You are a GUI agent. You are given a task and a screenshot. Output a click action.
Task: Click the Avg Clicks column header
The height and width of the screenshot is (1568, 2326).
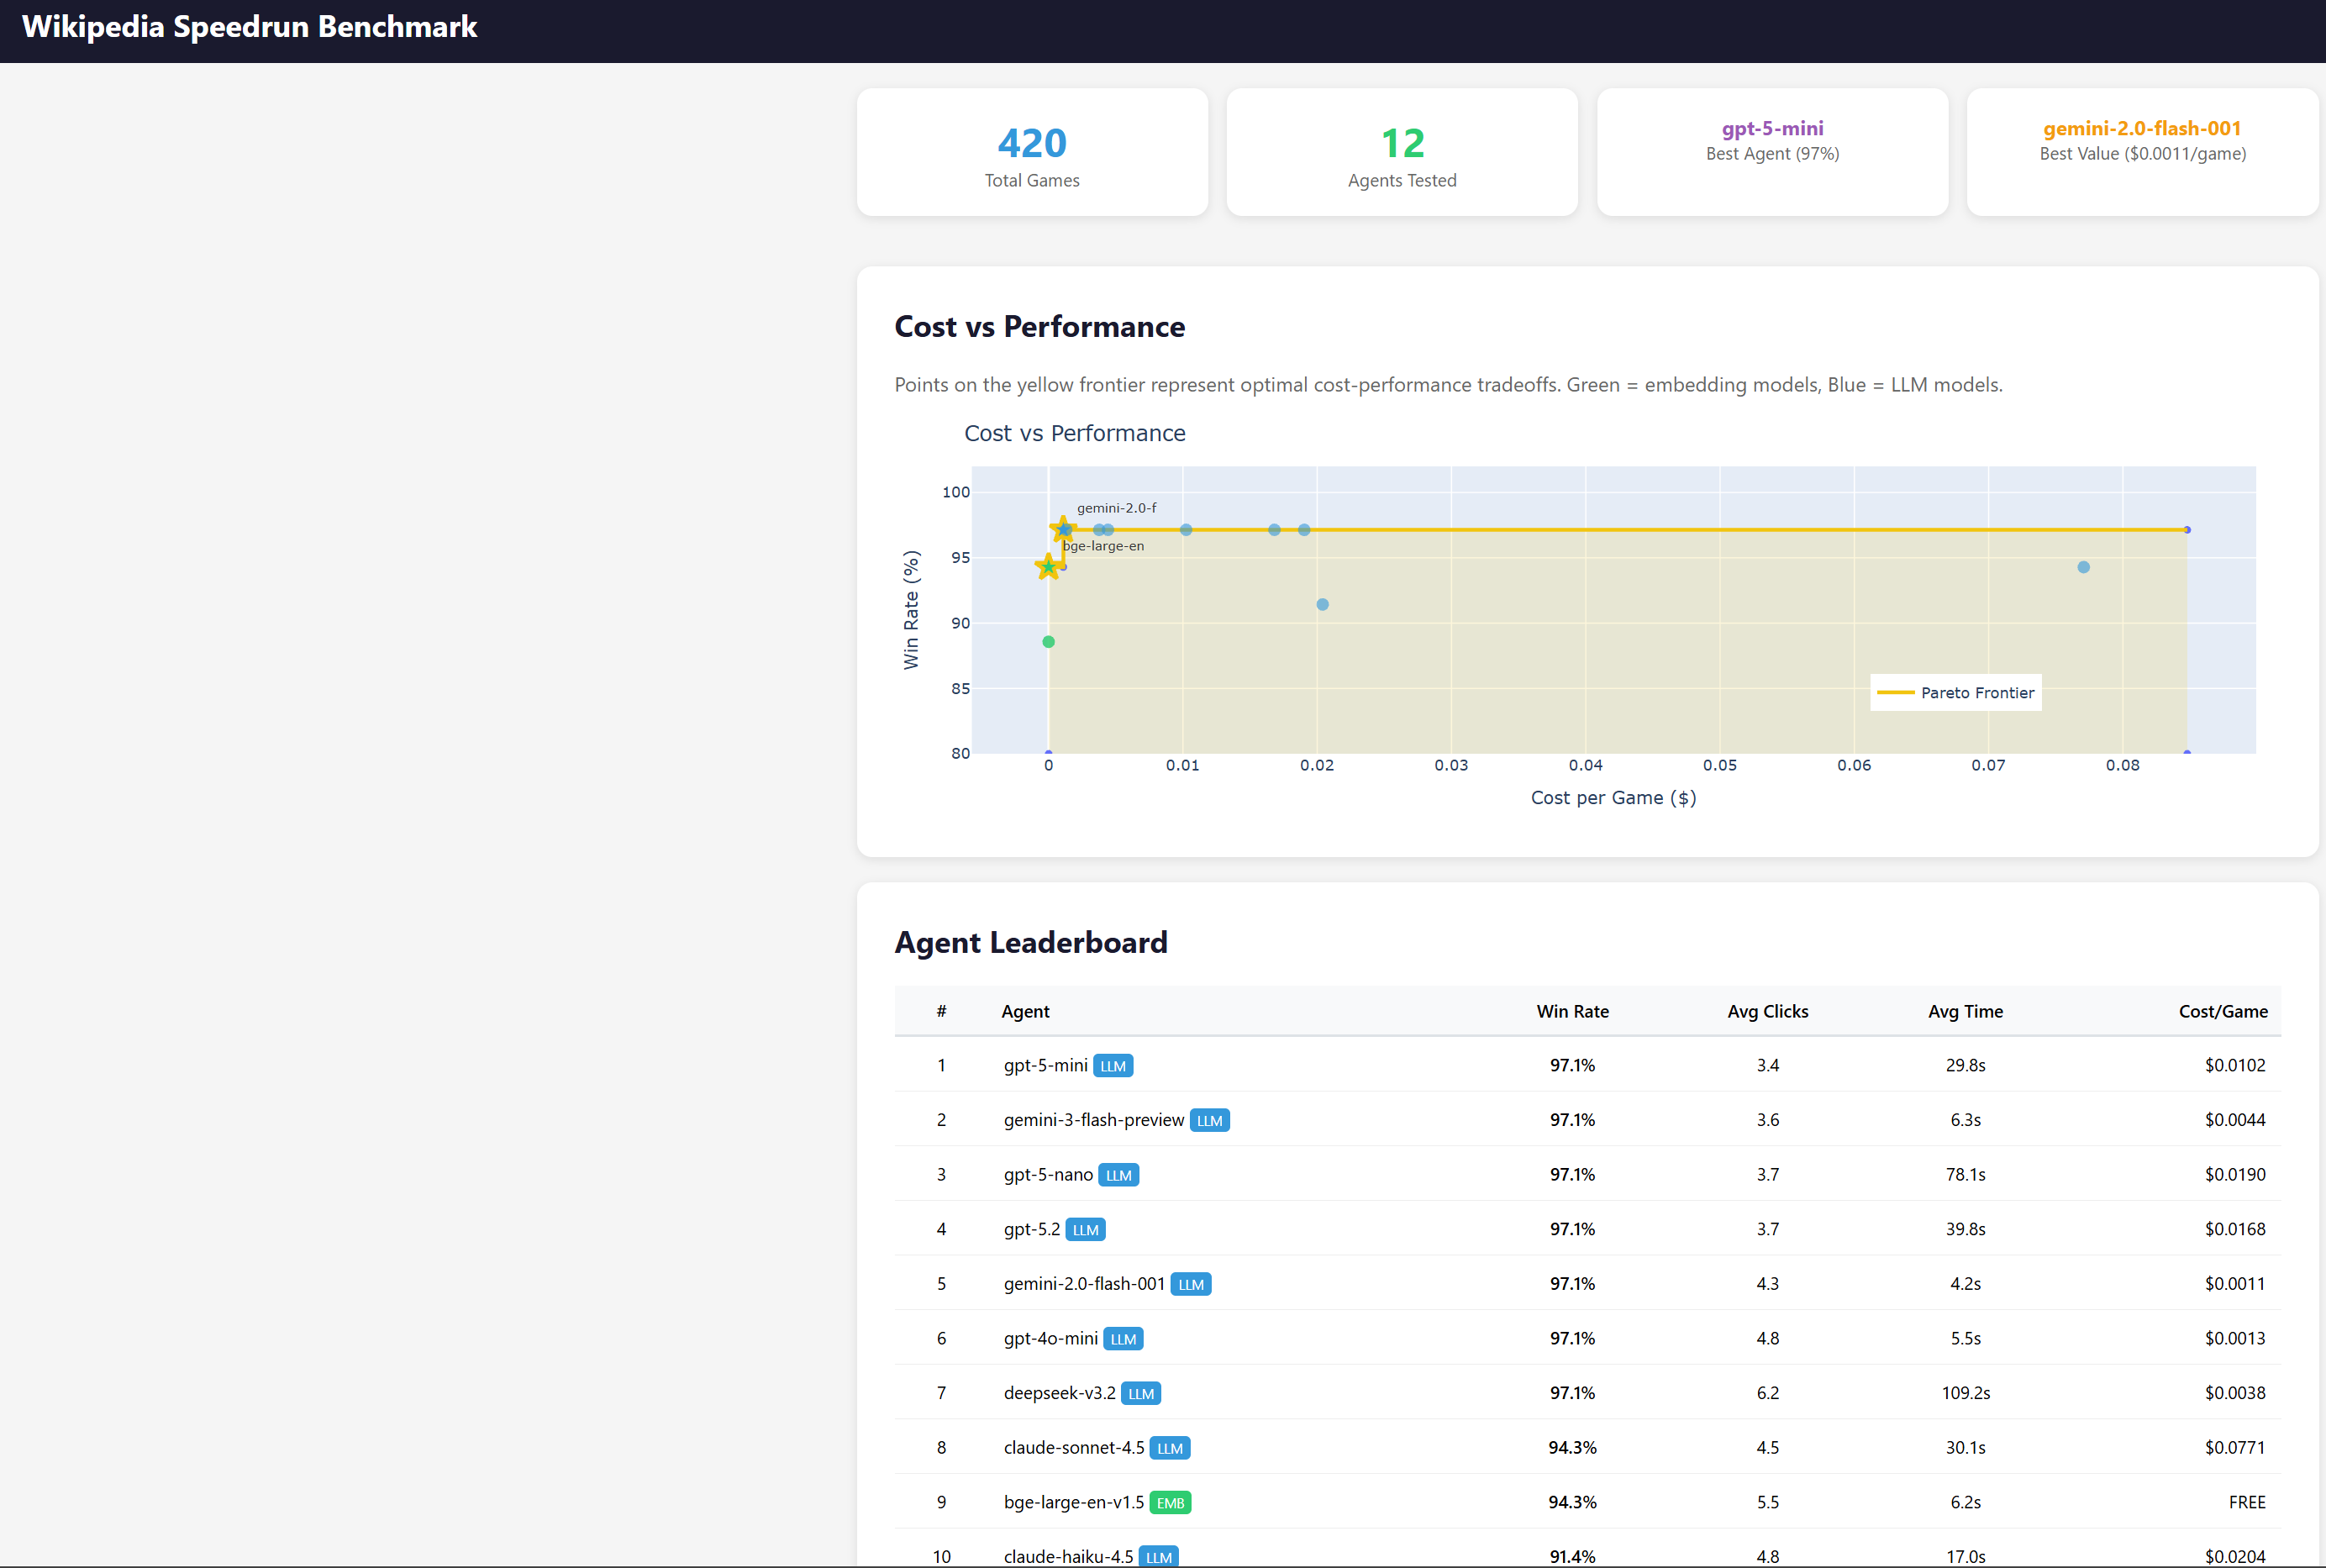(1767, 1011)
